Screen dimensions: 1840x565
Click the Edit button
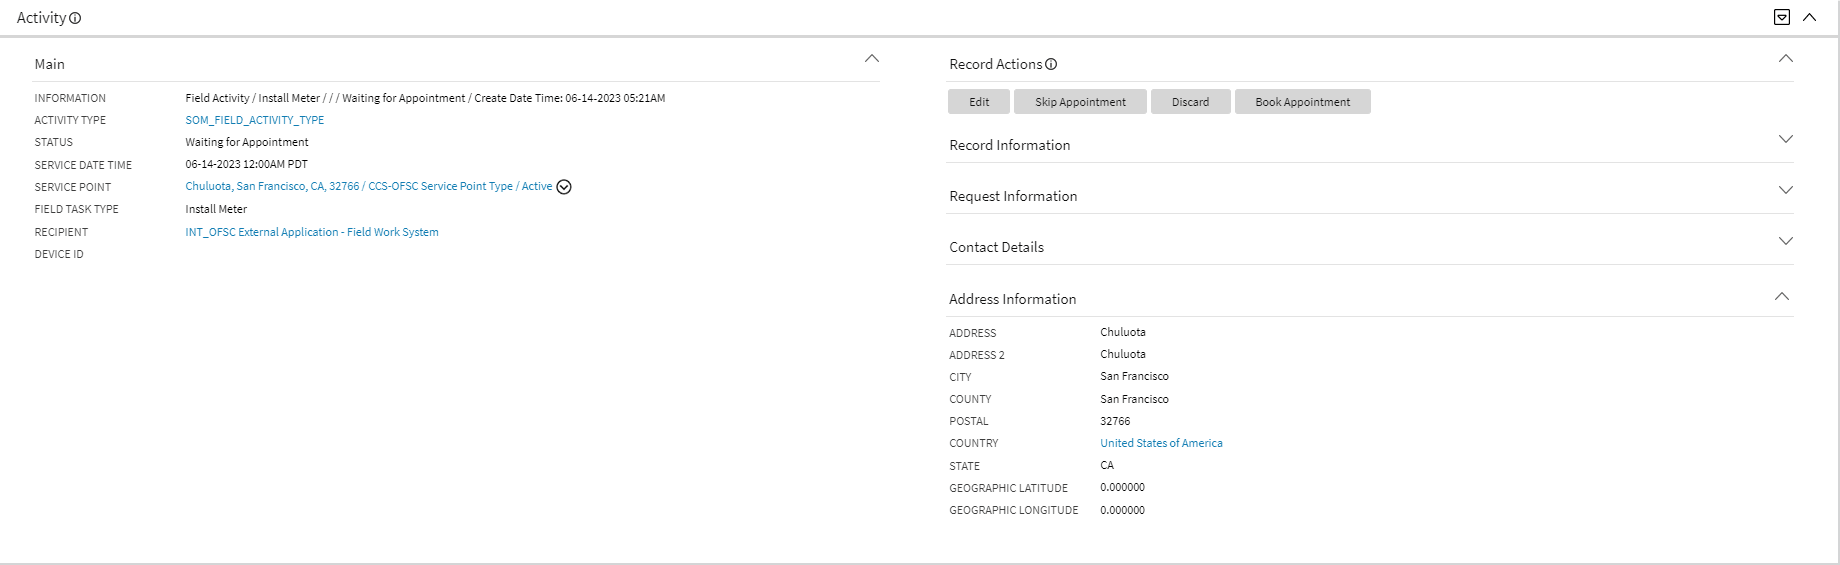[979, 102]
